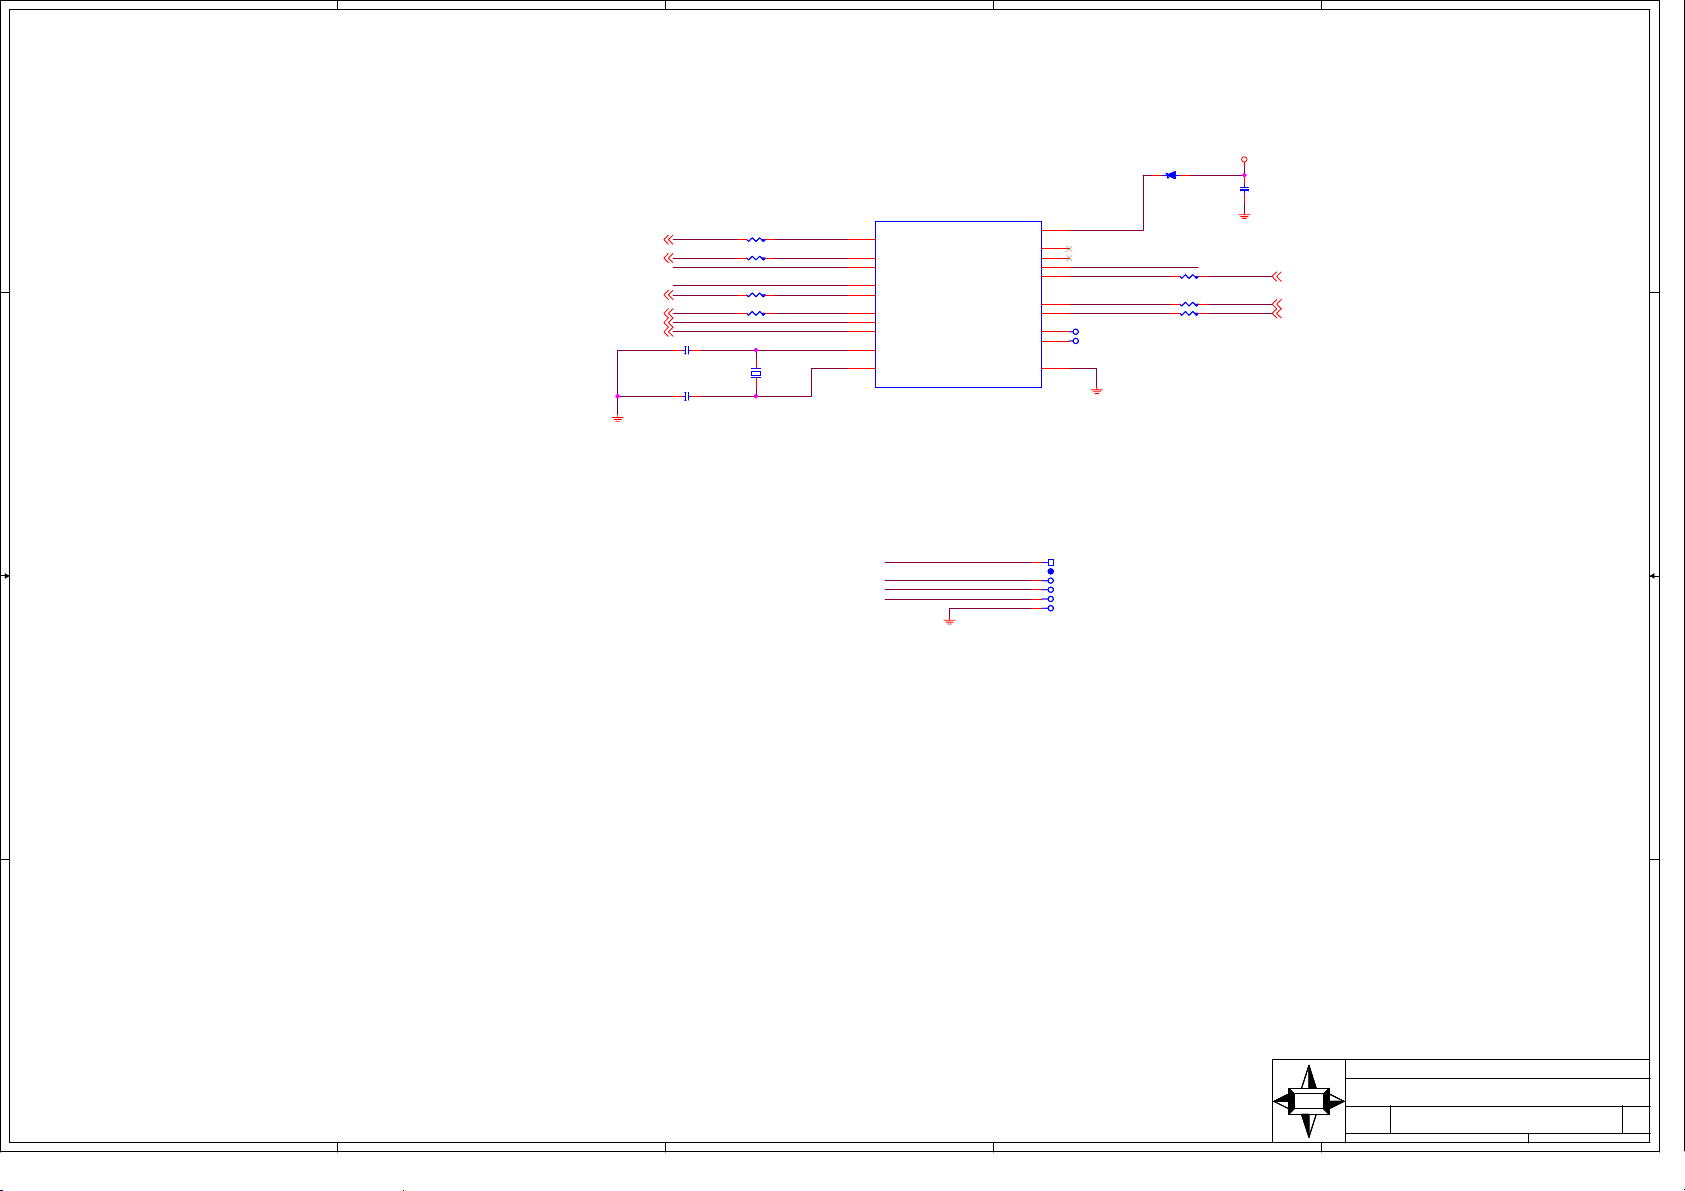1685x1191 pixels.
Task: Select the decoupling capacitor under the power symbol
Action: pyautogui.click(x=1244, y=188)
